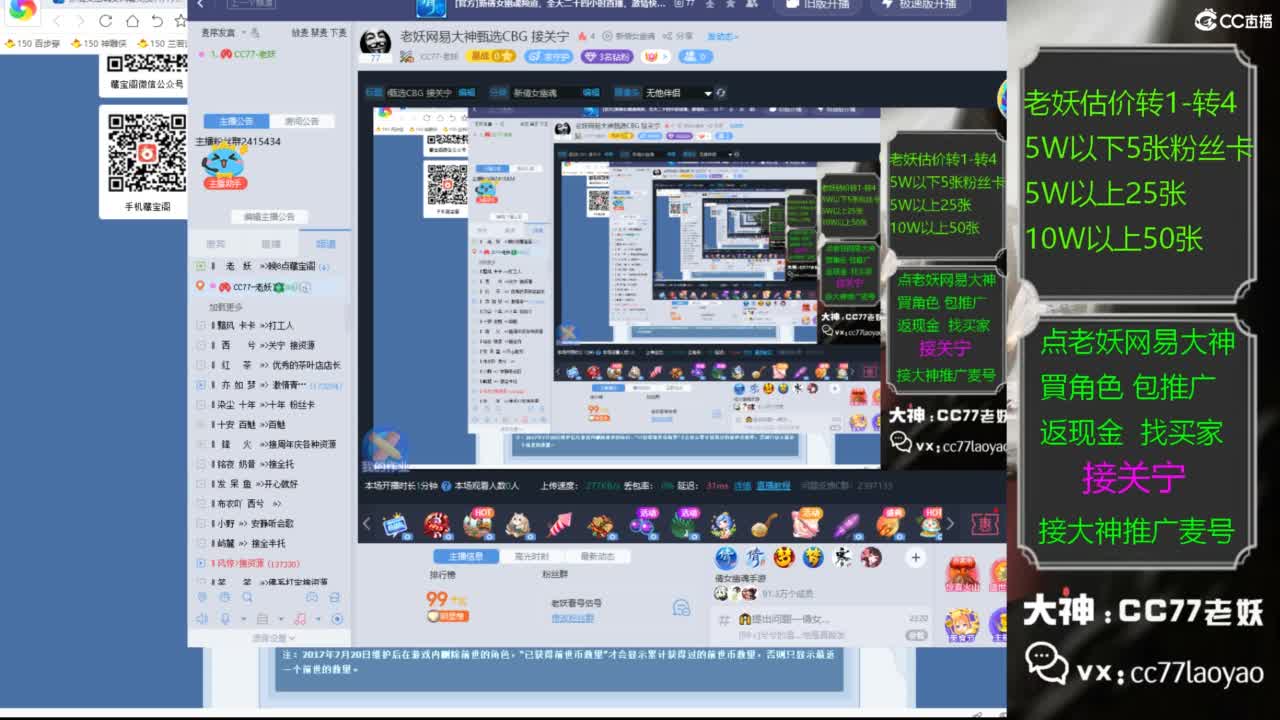Click the 加载更多 link
This screenshot has height=720, width=1280.
tap(226, 307)
